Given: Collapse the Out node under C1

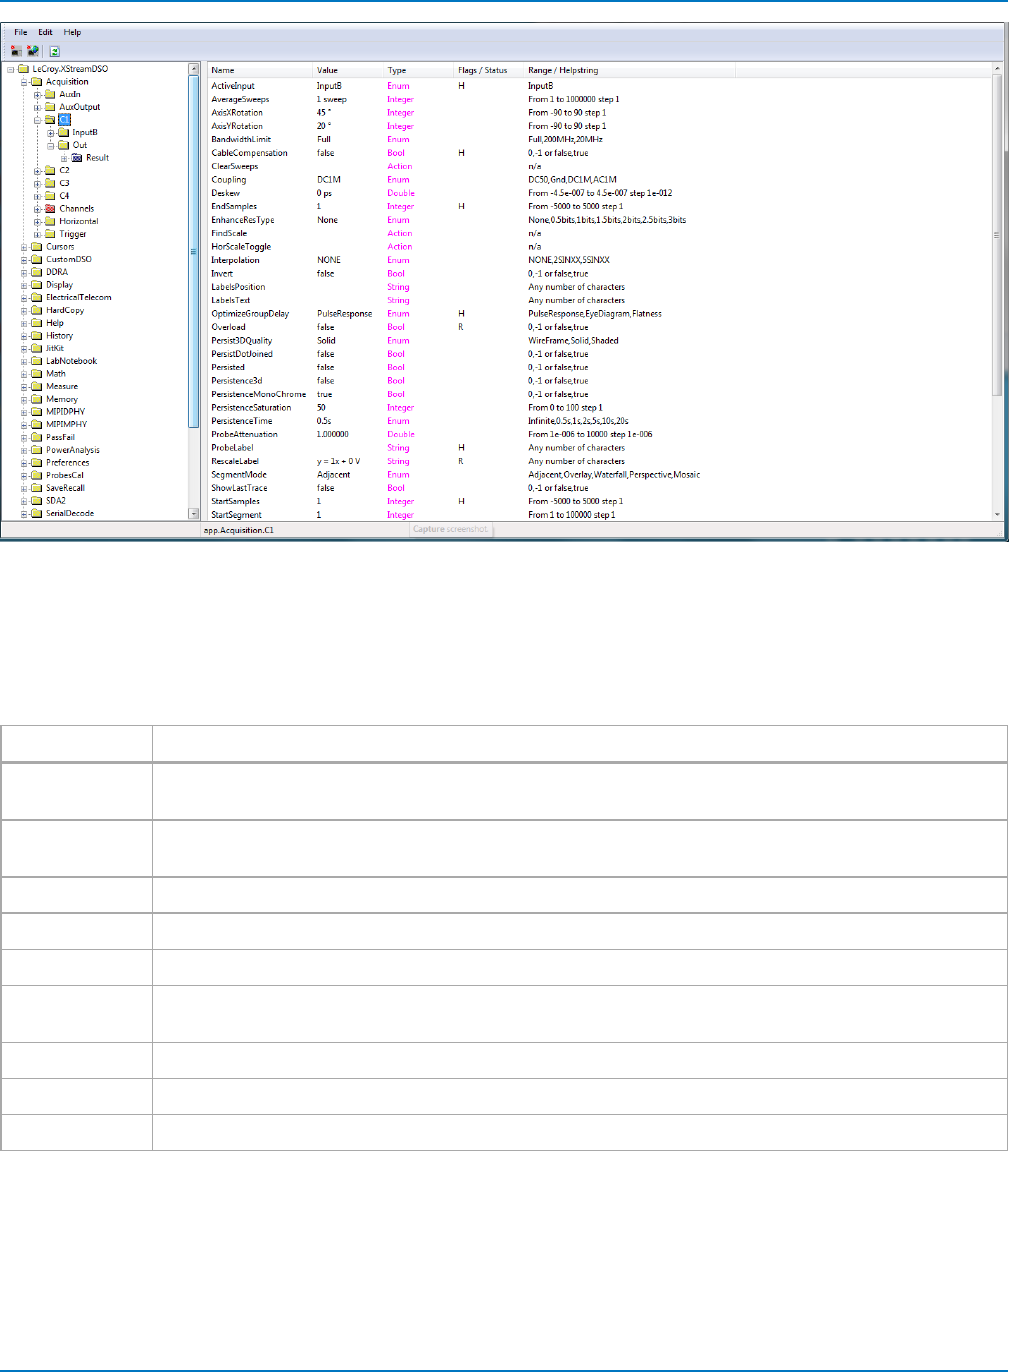Looking at the screenshot, I should (50, 145).
